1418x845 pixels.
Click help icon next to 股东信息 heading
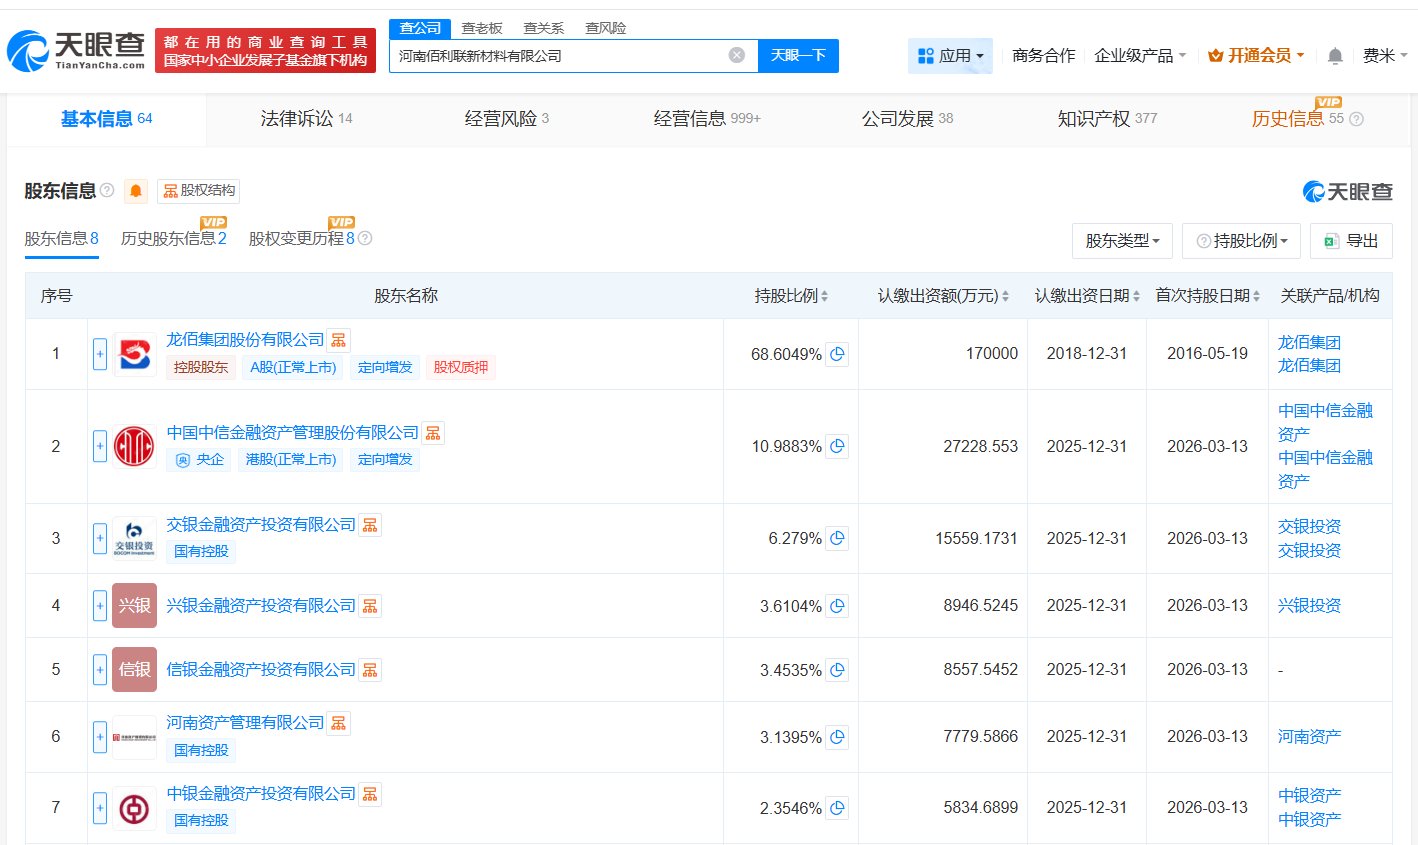[107, 190]
